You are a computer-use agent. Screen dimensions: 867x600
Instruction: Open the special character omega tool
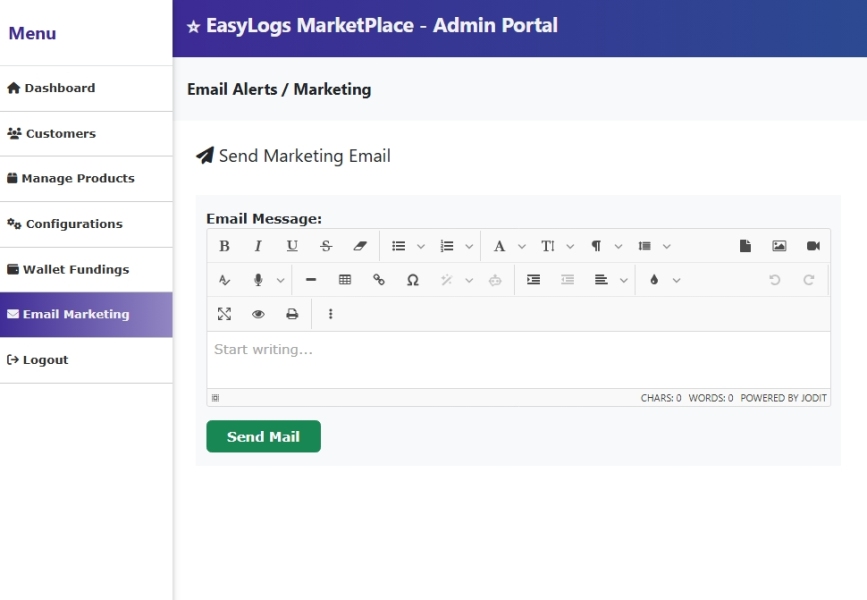(x=412, y=280)
